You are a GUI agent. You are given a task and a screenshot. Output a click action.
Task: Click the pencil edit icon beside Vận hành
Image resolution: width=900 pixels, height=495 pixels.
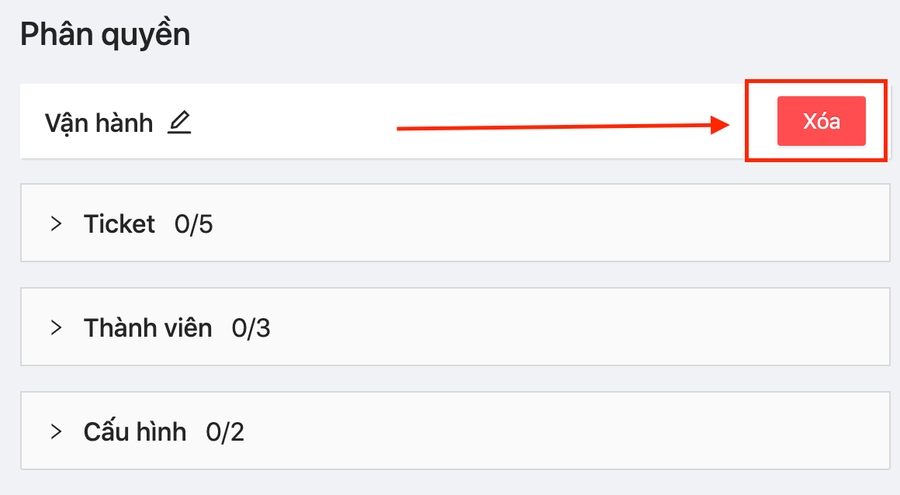(x=179, y=123)
